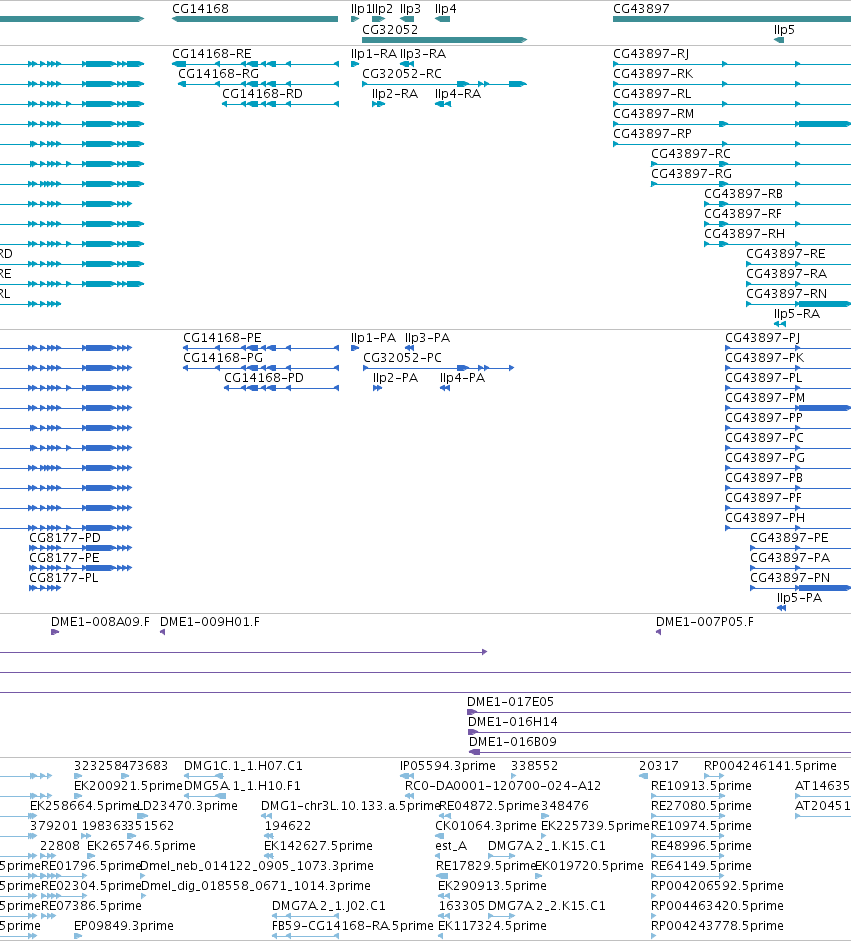
Task: Select EST Dmel_neb_014122_0905_1073.3prime
Action: pyautogui.click(x=256, y=865)
